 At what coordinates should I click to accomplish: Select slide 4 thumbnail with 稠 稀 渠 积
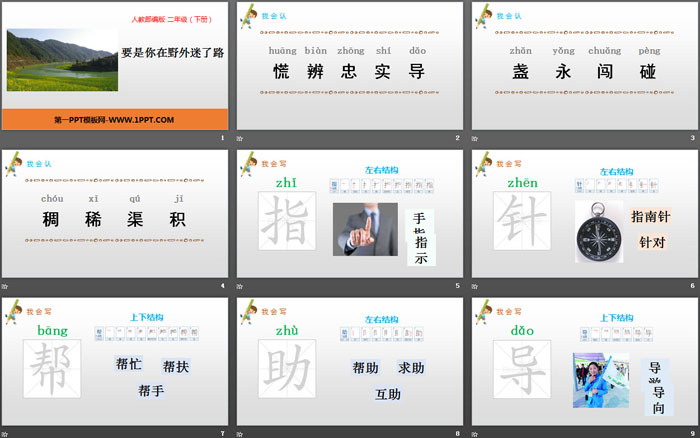pyautogui.click(x=115, y=213)
